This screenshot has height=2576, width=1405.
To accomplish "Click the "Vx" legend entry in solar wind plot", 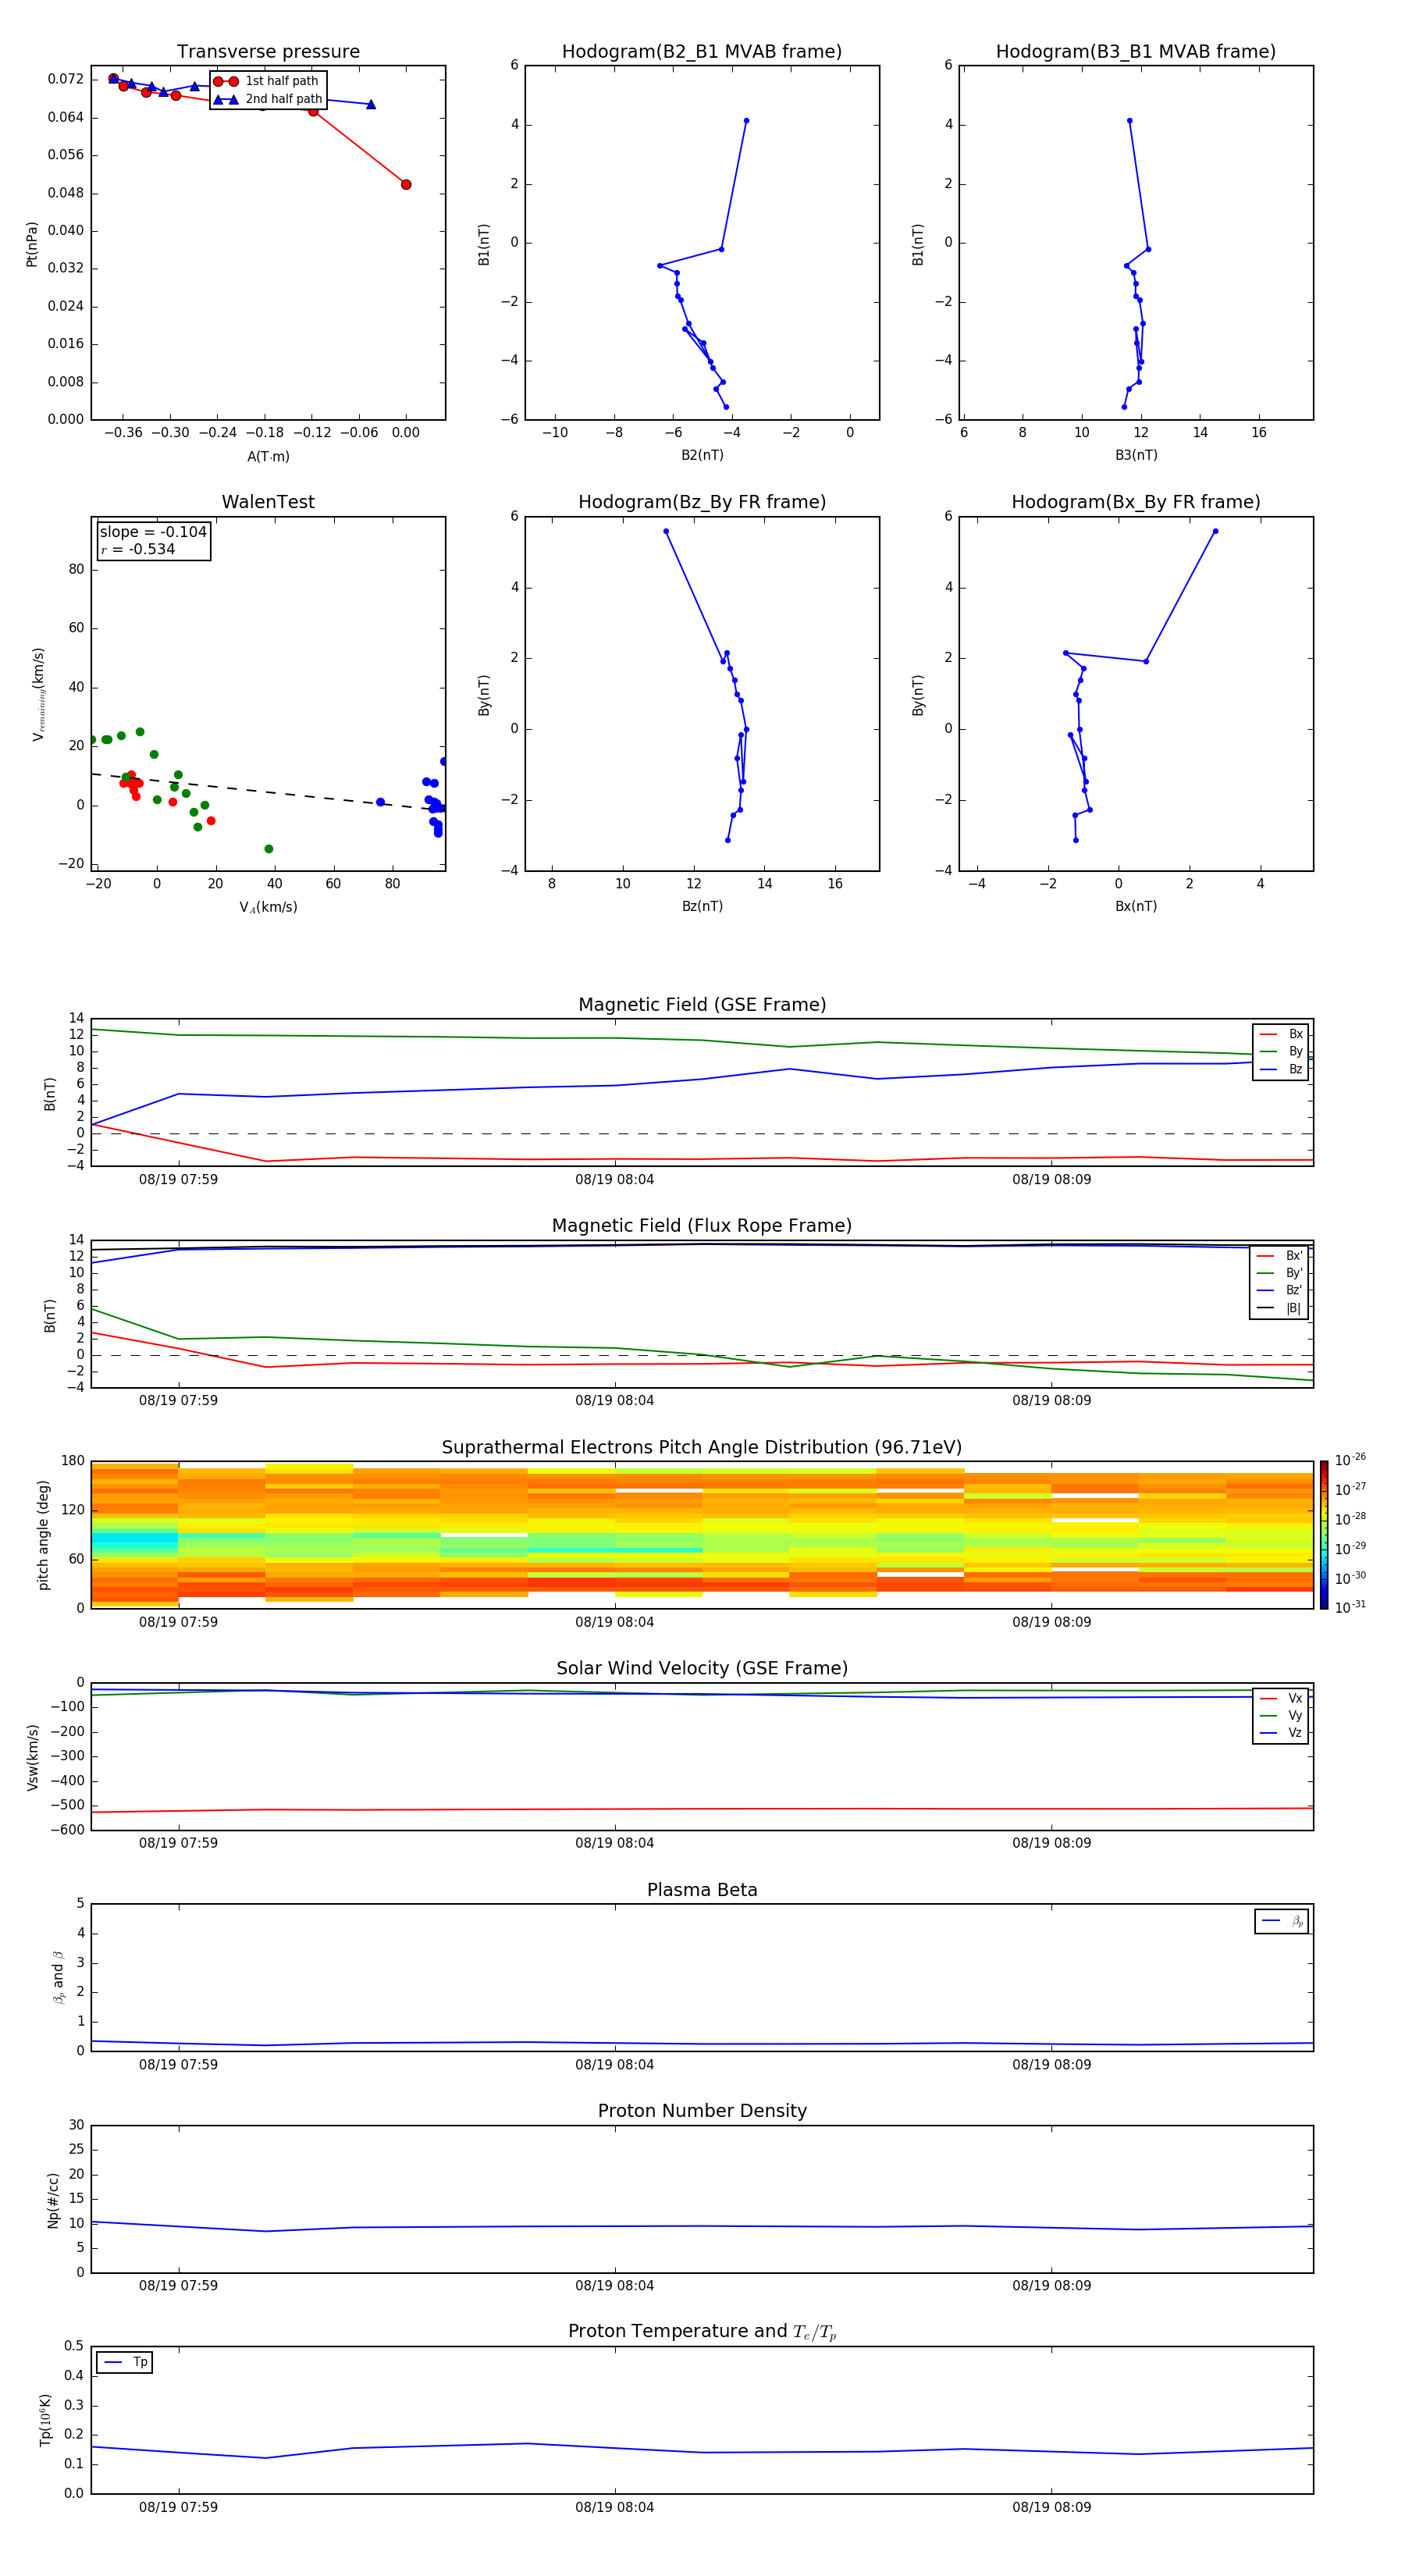I will tap(1281, 1698).
